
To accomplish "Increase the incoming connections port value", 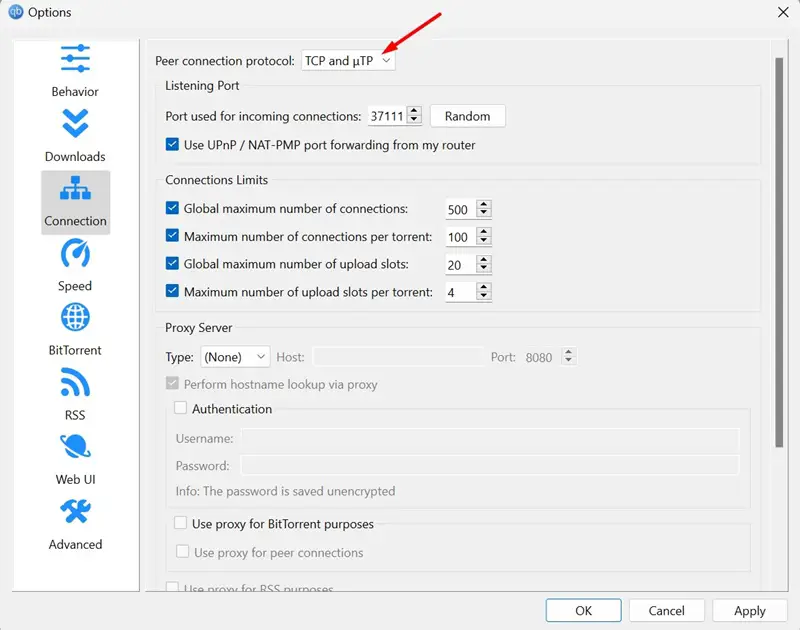I will [414, 111].
